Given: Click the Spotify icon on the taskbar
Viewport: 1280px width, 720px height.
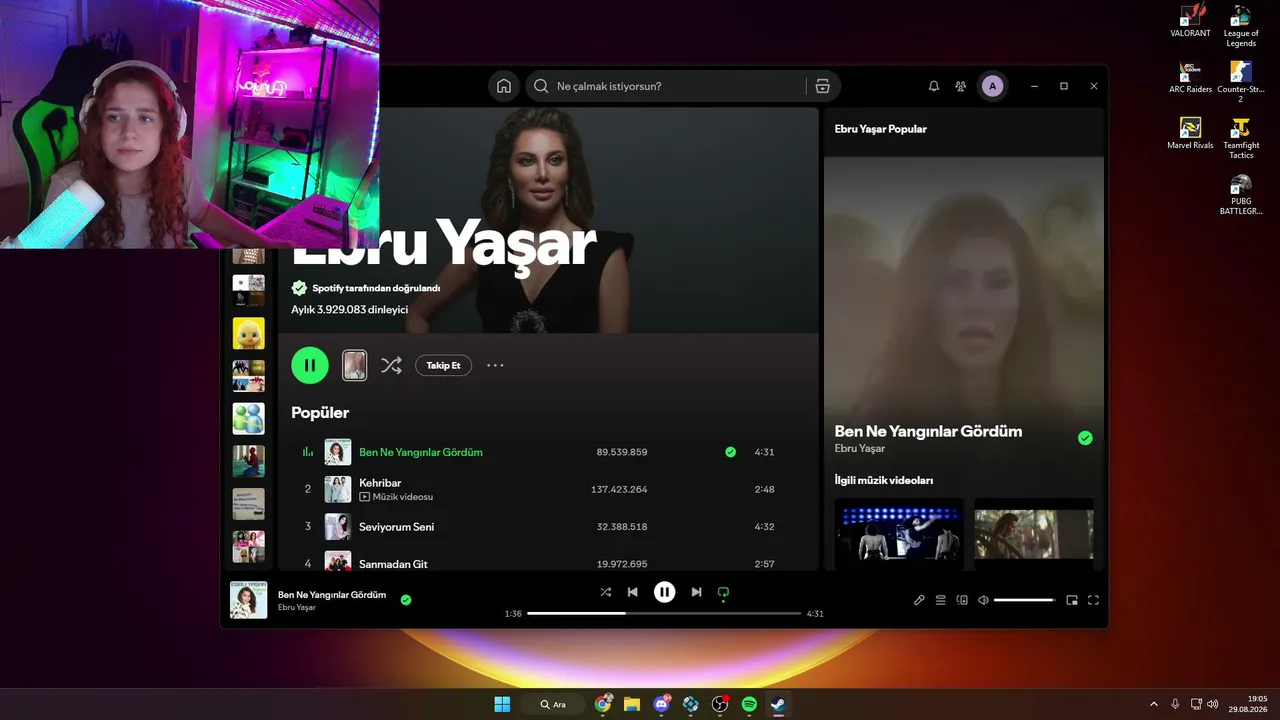Looking at the screenshot, I should coord(749,704).
